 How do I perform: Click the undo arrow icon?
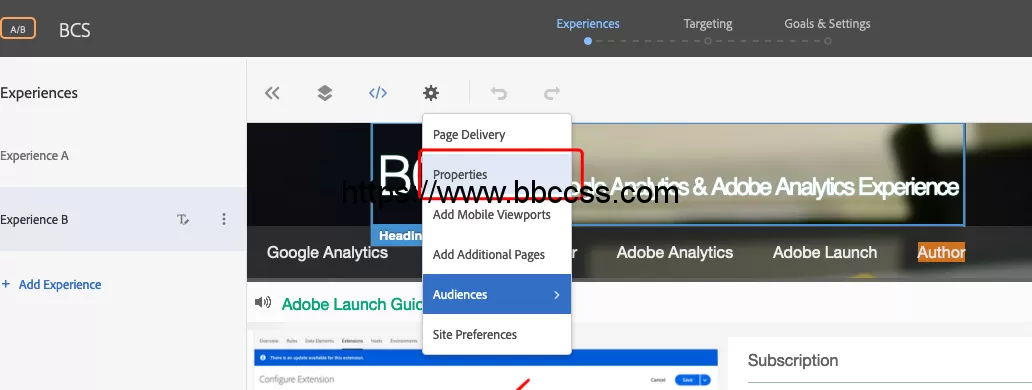point(499,93)
